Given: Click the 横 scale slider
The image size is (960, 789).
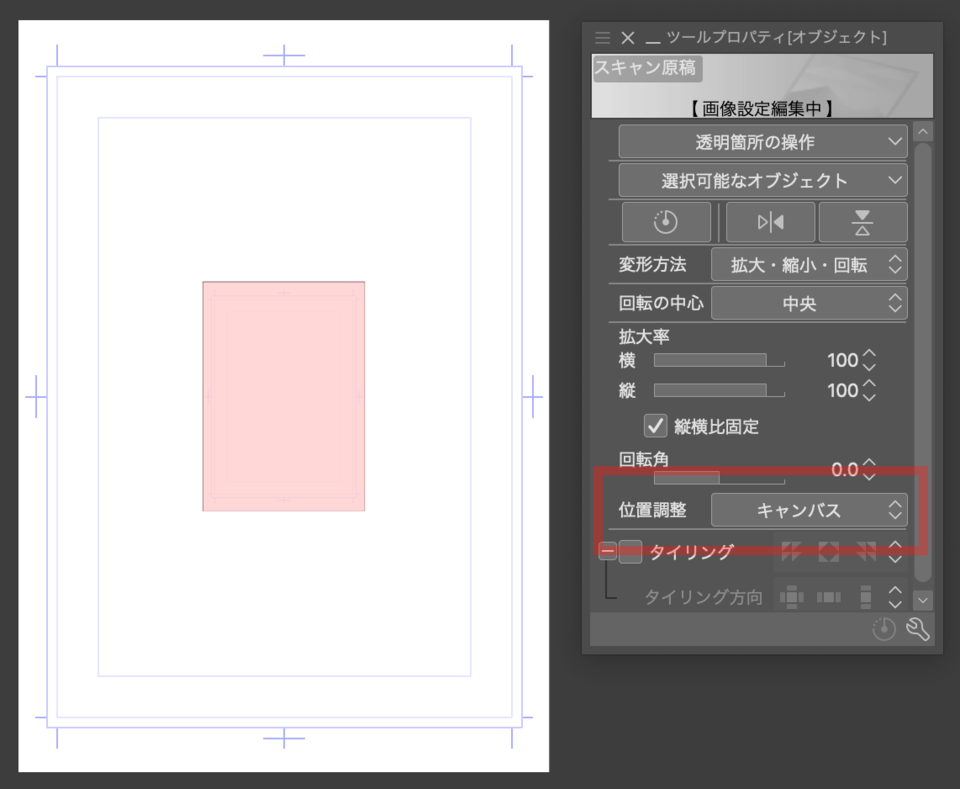Looking at the screenshot, I should coord(719,360).
